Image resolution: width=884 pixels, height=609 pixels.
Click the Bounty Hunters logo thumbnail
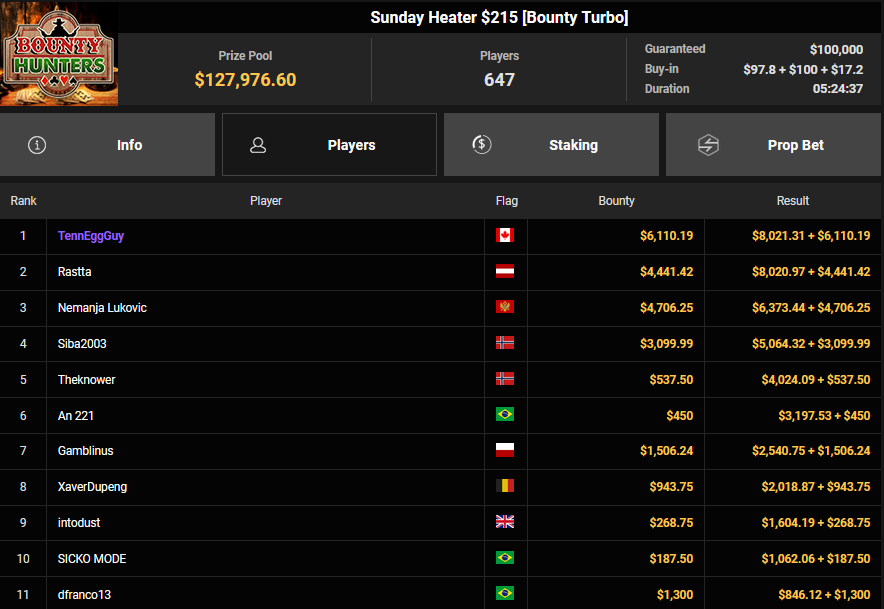point(59,55)
